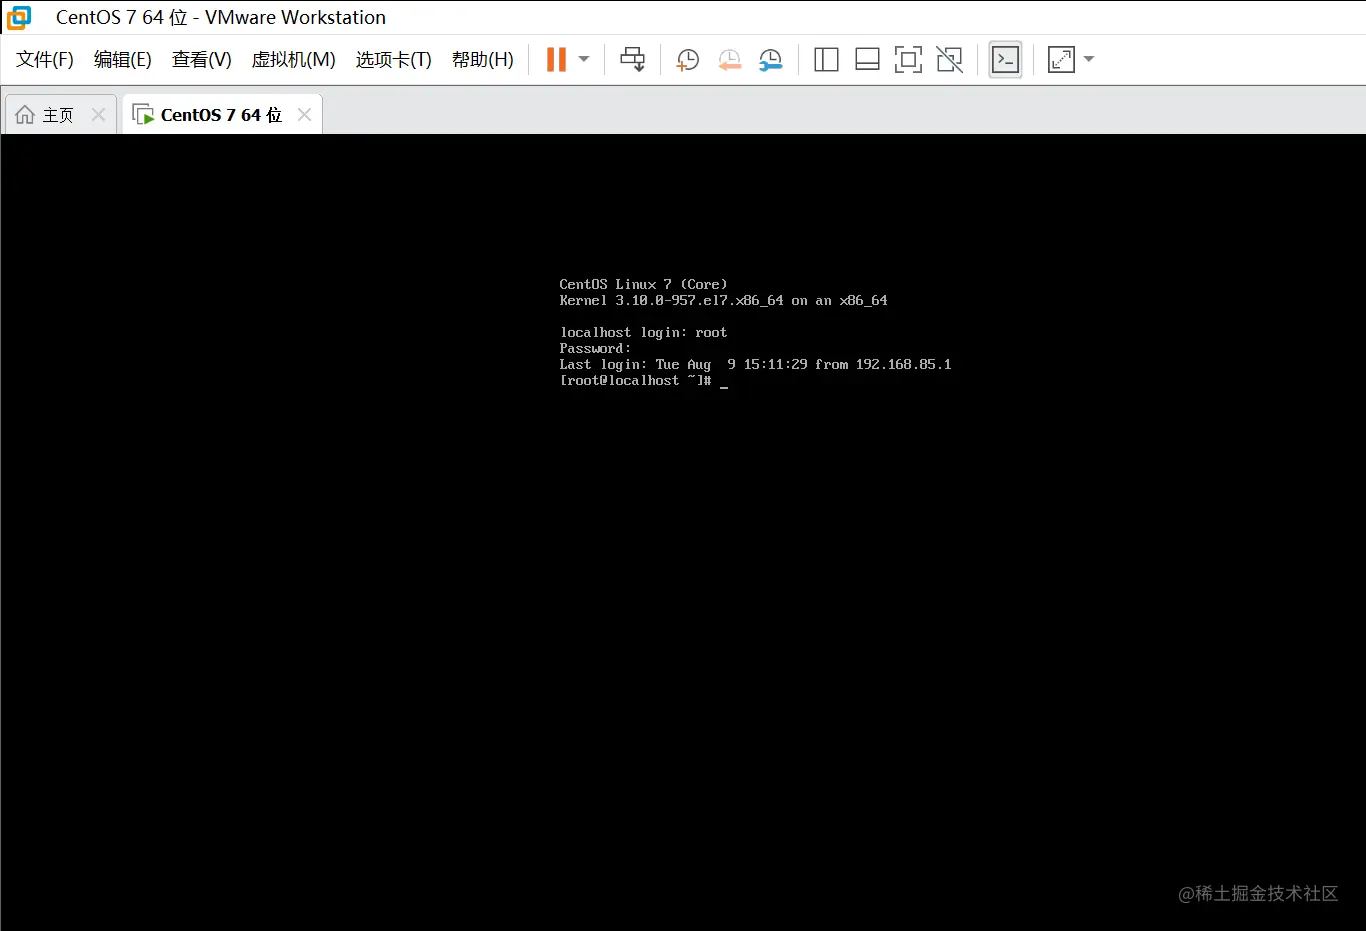Toggle the thumbnail bar view icon
1366x931 pixels.
pos(867,60)
